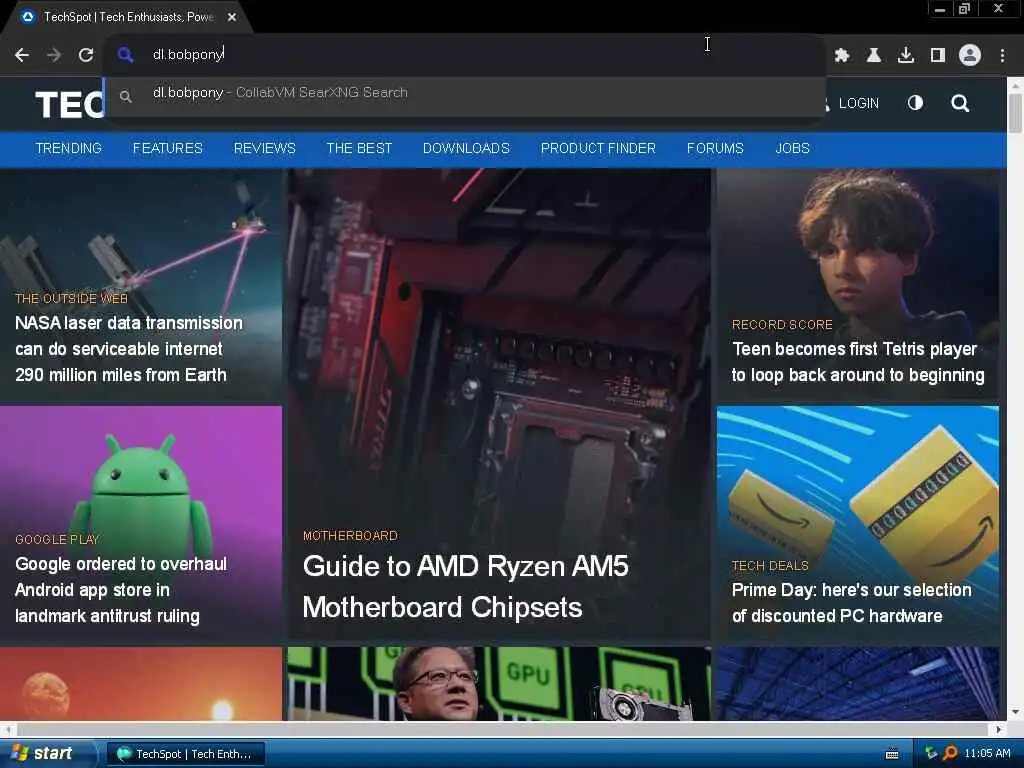The height and width of the screenshot is (768, 1024).
Task: Go back with the browser back arrow
Action: point(22,56)
